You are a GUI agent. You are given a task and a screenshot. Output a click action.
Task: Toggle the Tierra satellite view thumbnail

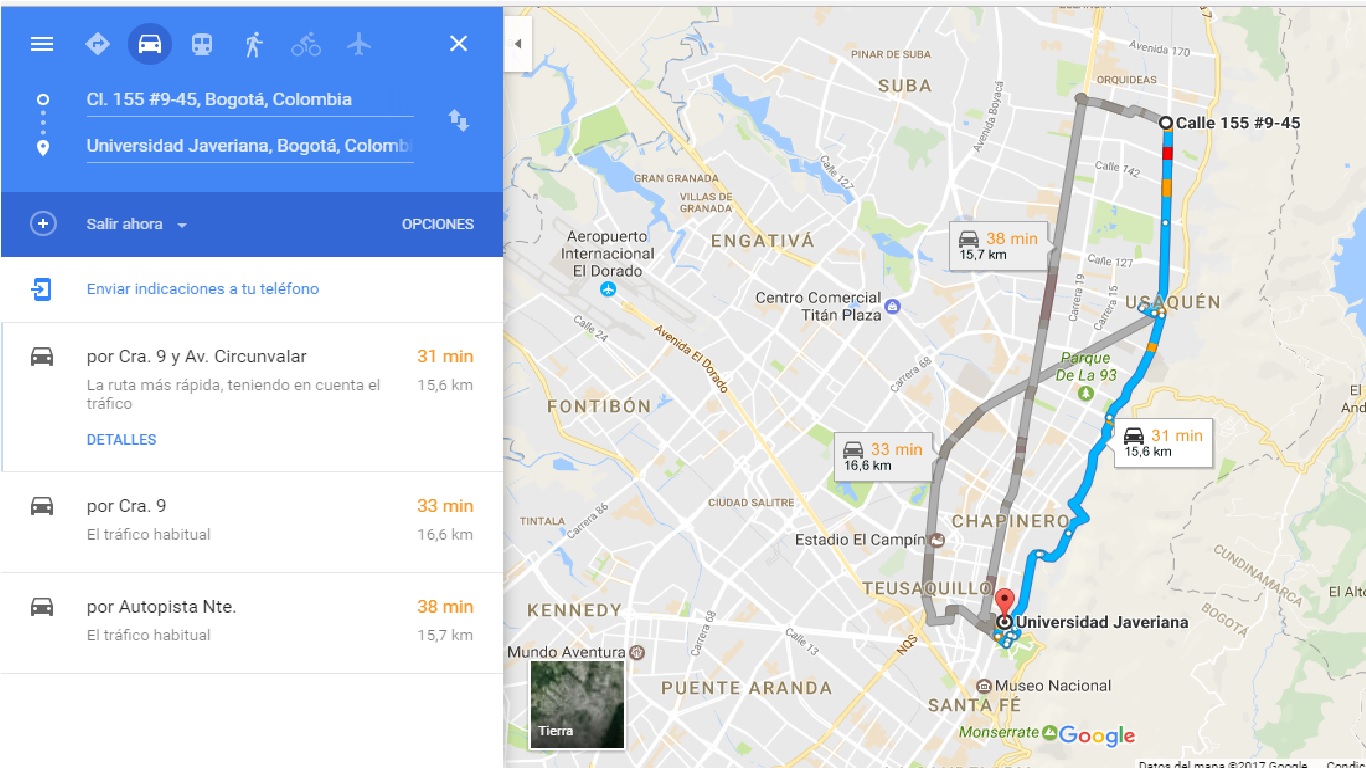577,704
